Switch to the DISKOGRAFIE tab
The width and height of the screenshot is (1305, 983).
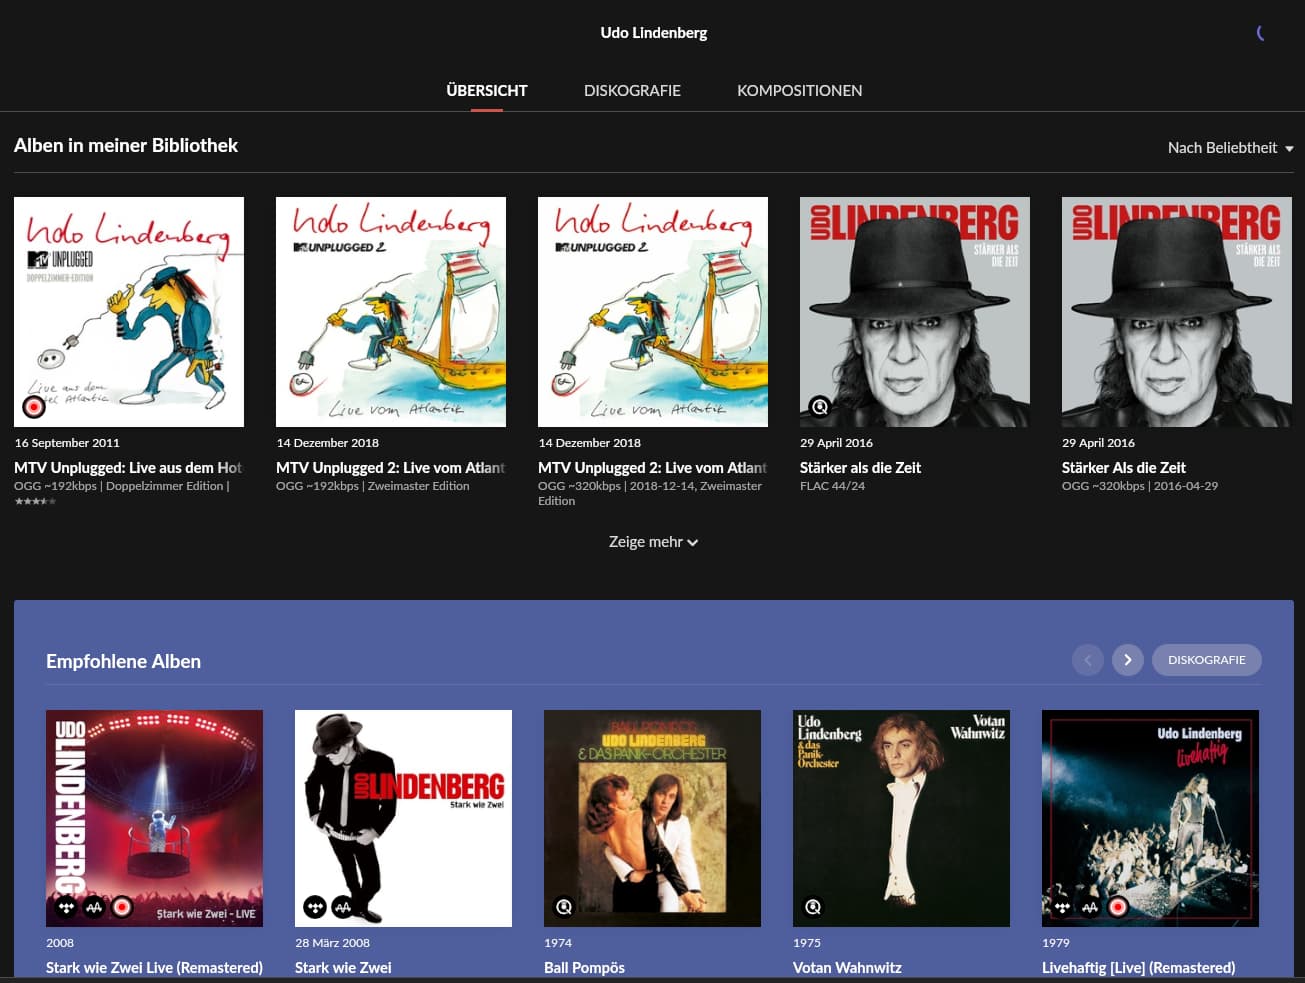click(632, 90)
